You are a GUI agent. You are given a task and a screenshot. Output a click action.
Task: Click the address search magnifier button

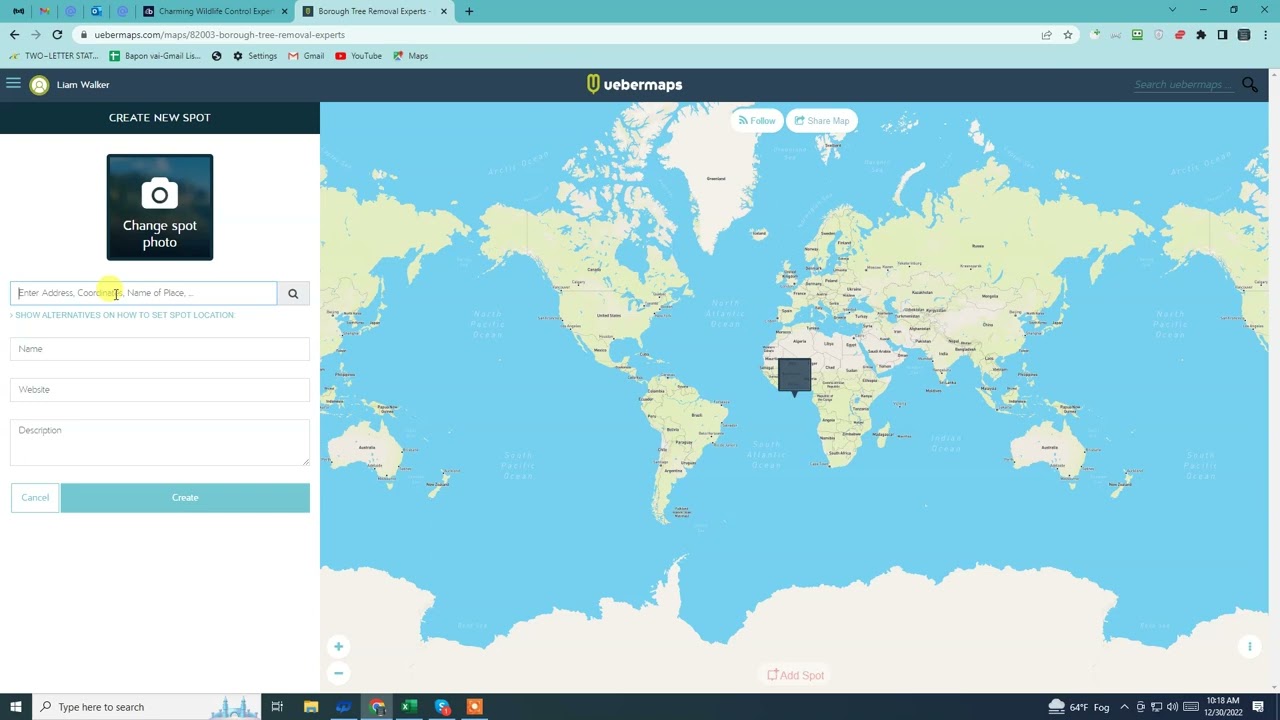pos(293,293)
